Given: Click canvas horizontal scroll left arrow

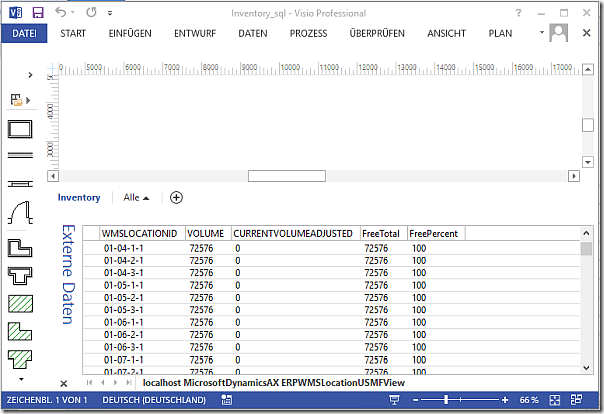Looking at the screenshot, I should (53, 176).
